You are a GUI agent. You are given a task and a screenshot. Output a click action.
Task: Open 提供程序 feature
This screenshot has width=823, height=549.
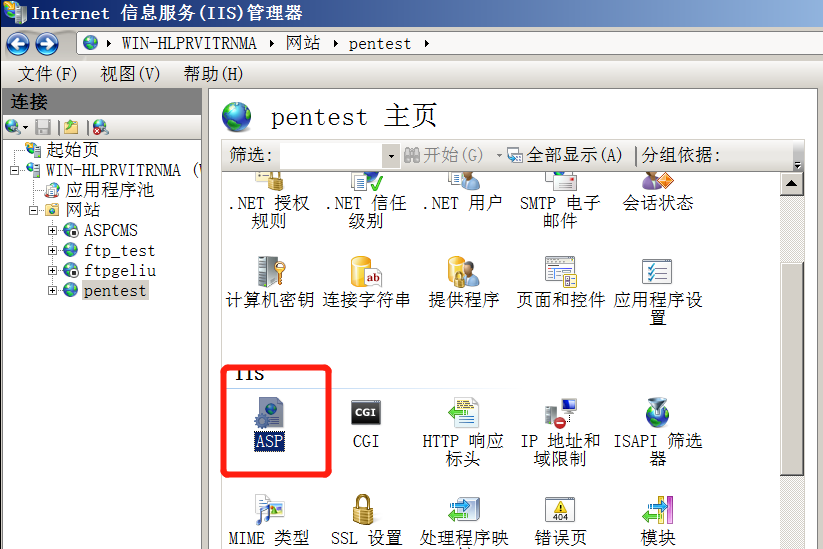tap(463, 283)
